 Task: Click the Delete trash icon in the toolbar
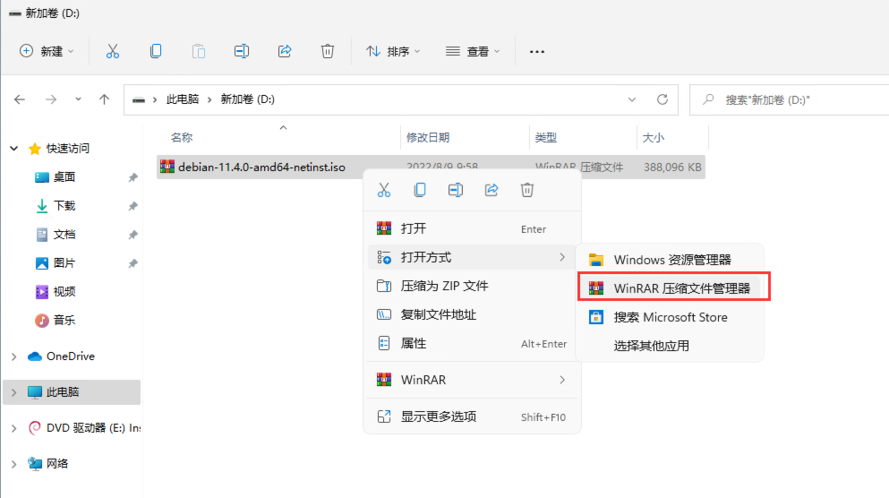(x=327, y=52)
